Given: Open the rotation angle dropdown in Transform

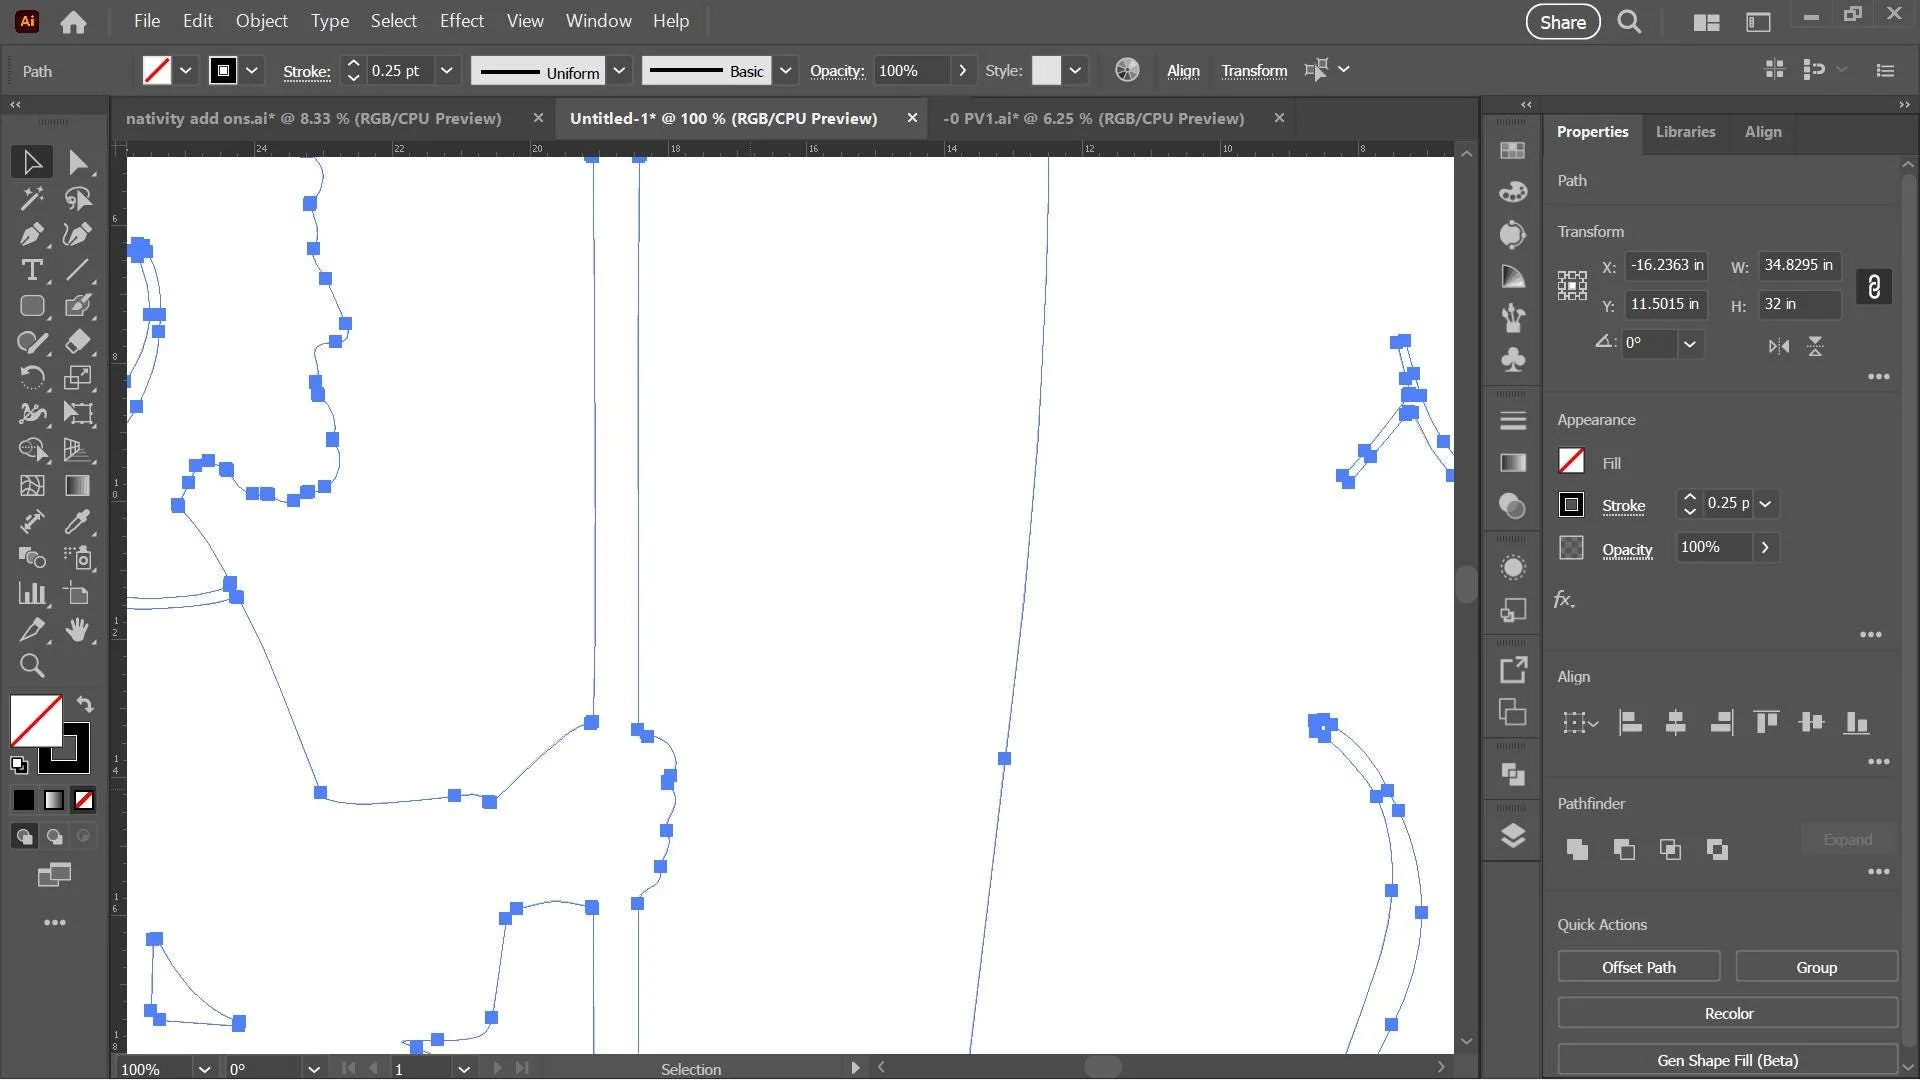Looking at the screenshot, I should (x=1690, y=344).
